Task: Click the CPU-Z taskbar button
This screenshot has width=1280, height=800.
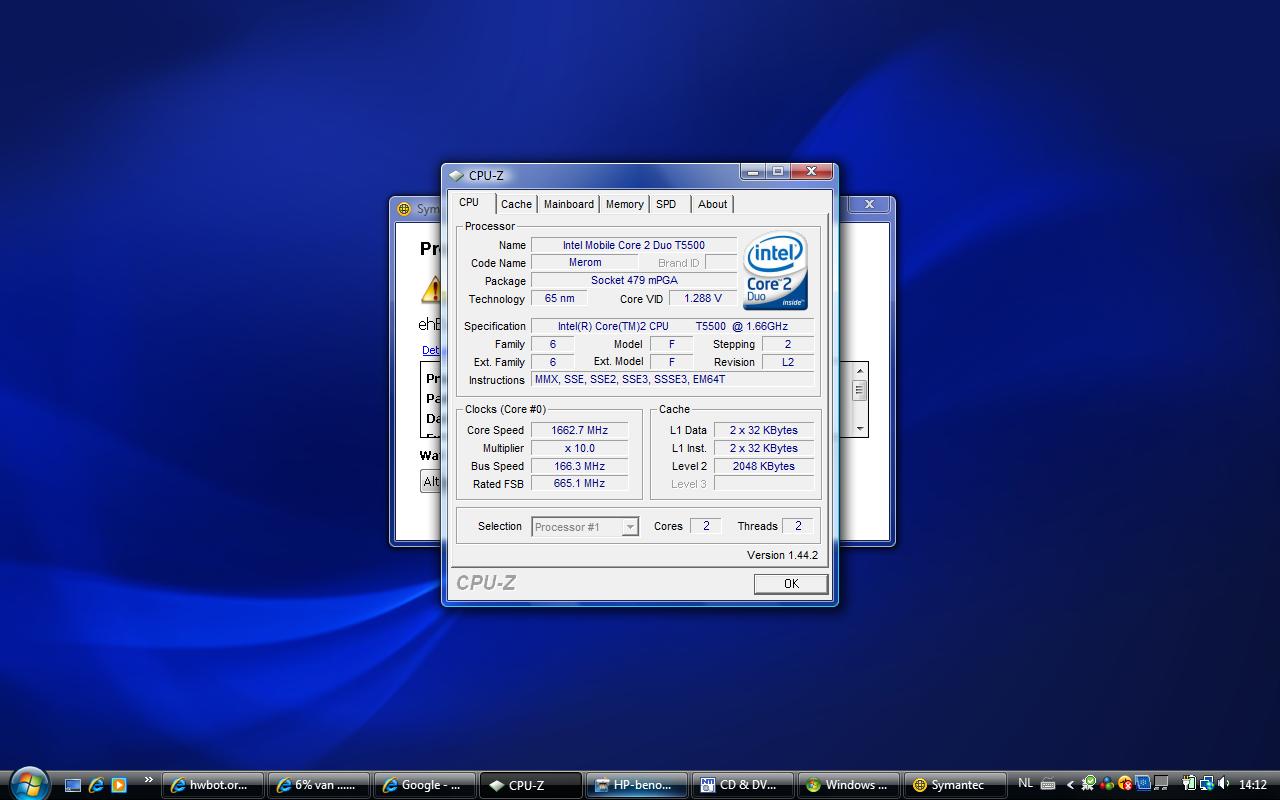Action: pos(531,785)
